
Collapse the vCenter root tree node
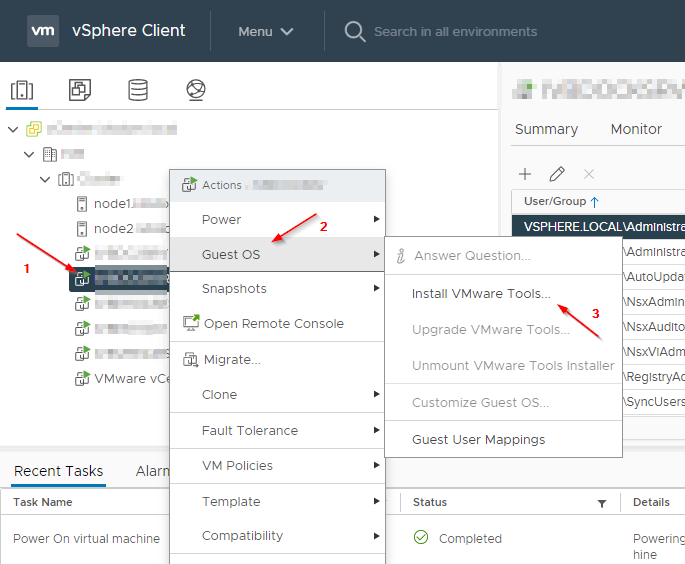pyautogui.click(x=13, y=129)
